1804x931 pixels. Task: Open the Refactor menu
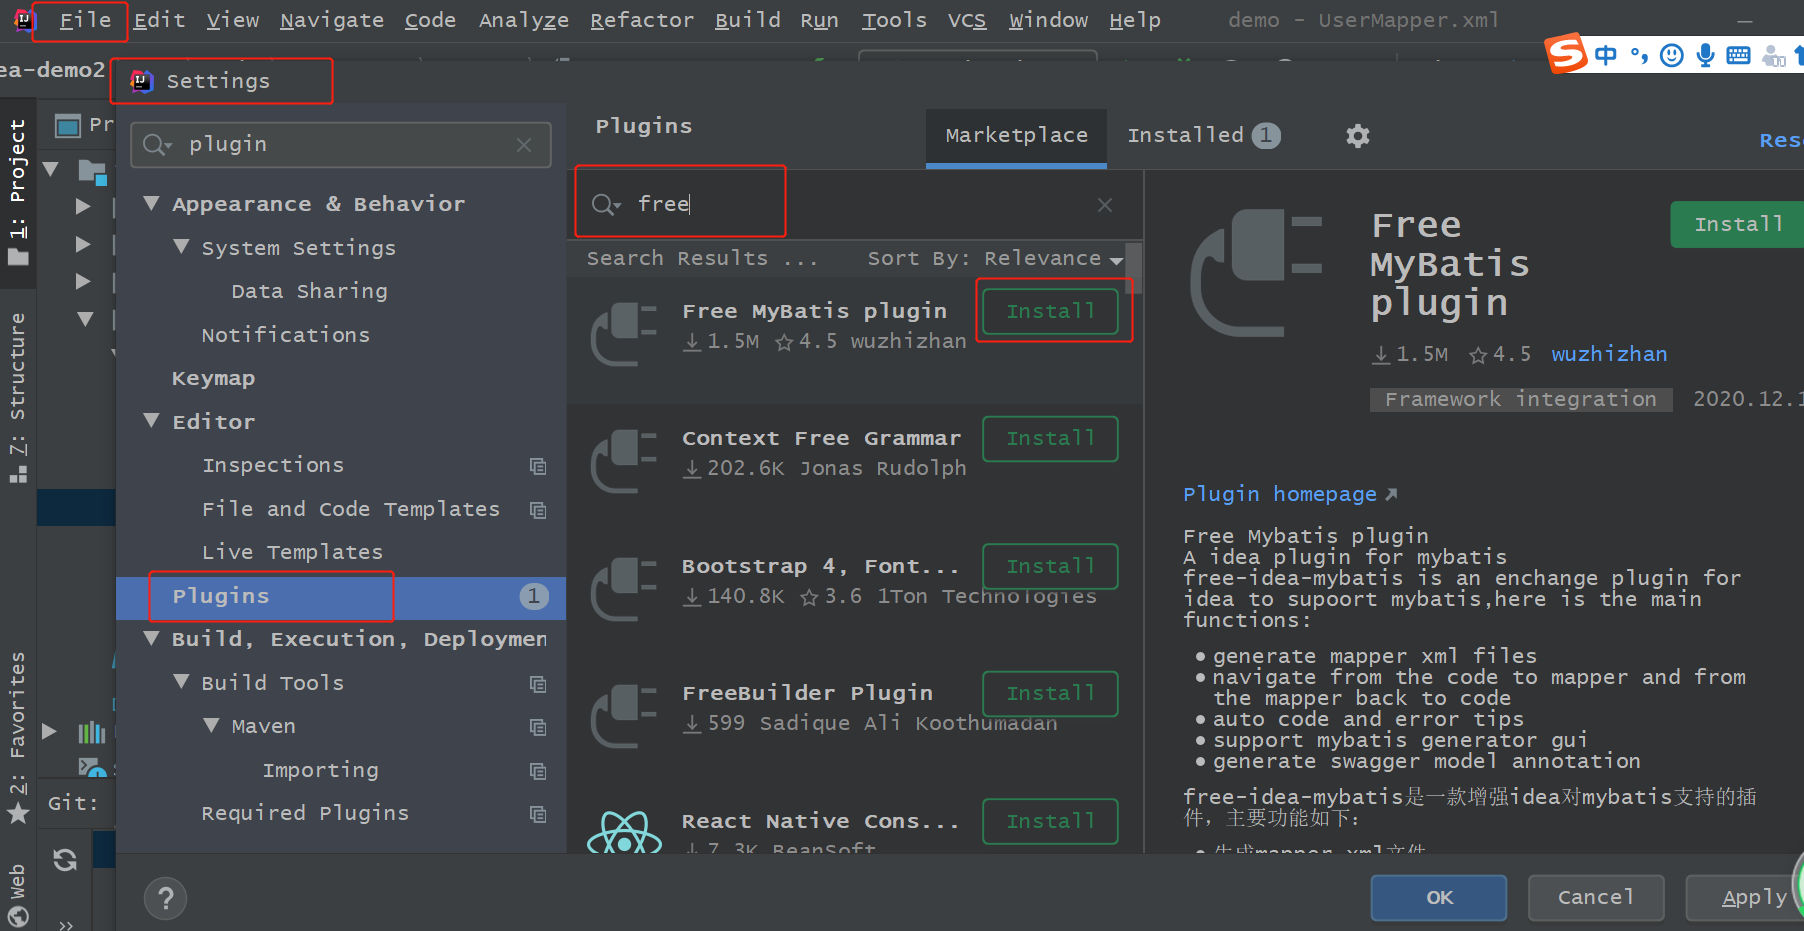click(641, 20)
